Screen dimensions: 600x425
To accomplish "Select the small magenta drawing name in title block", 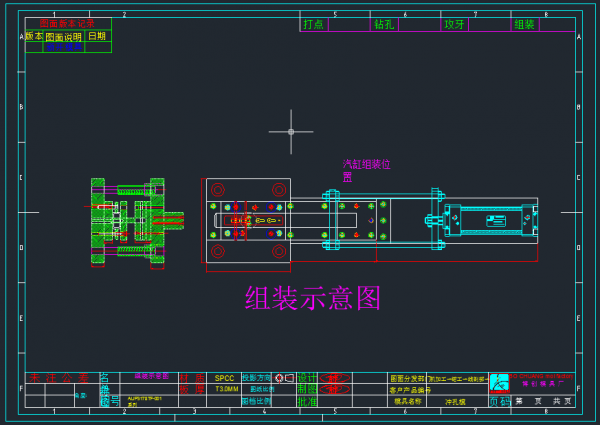I will (x=152, y=376).
